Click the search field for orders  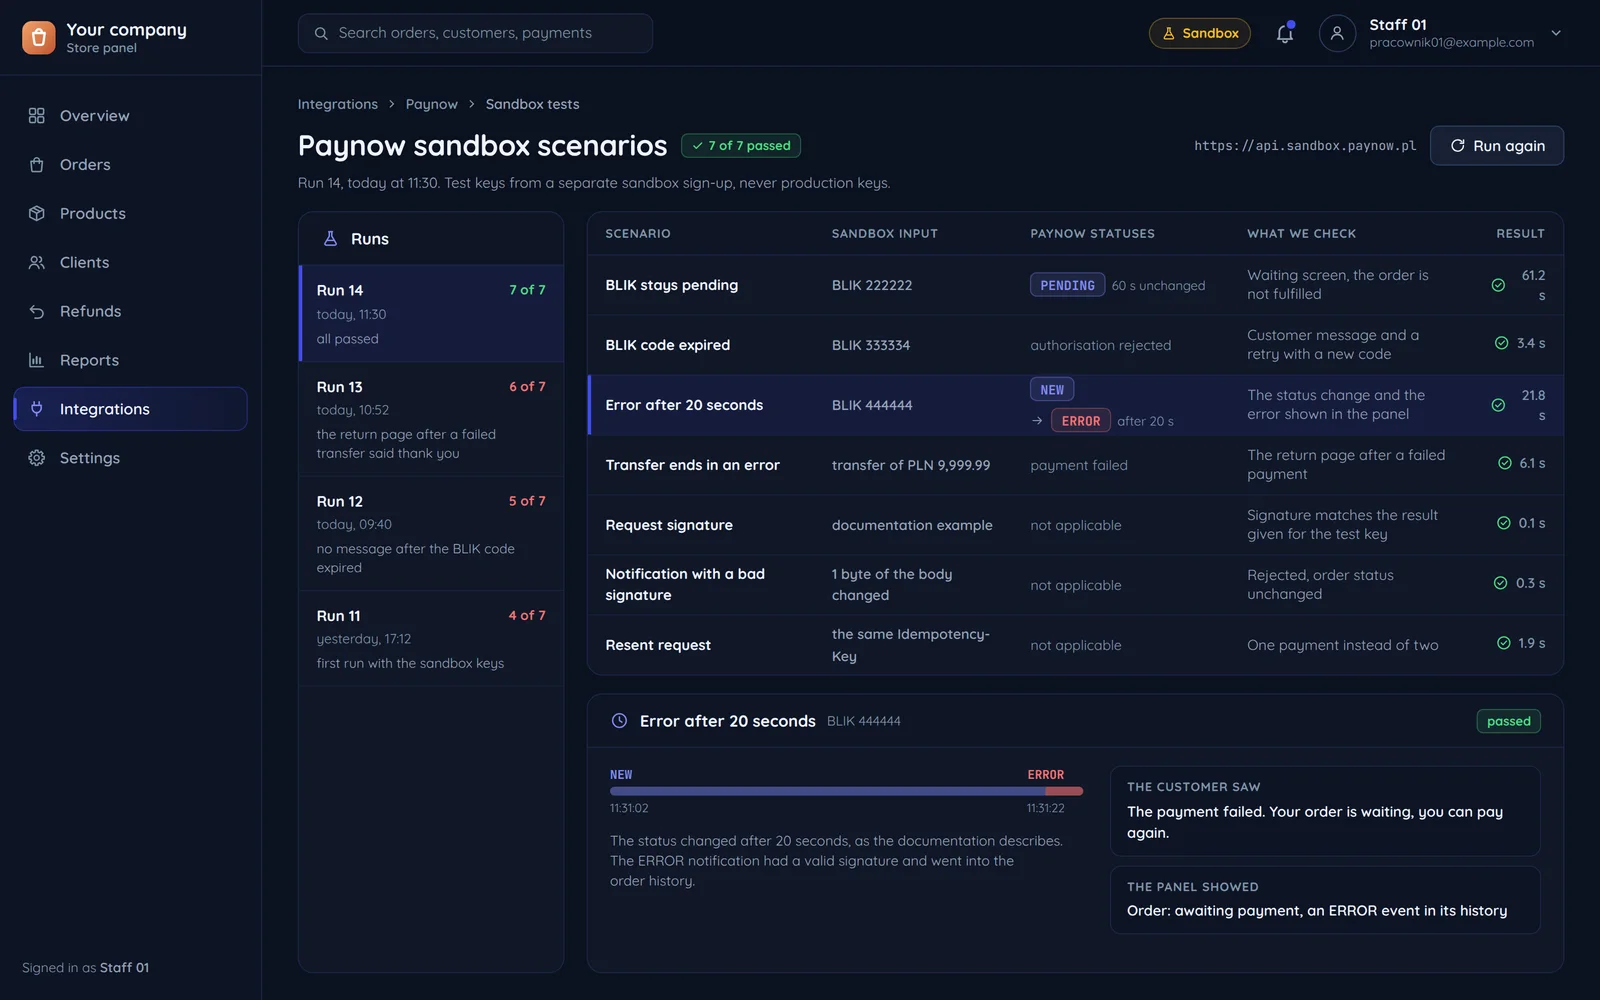click(x=475, y=33)
